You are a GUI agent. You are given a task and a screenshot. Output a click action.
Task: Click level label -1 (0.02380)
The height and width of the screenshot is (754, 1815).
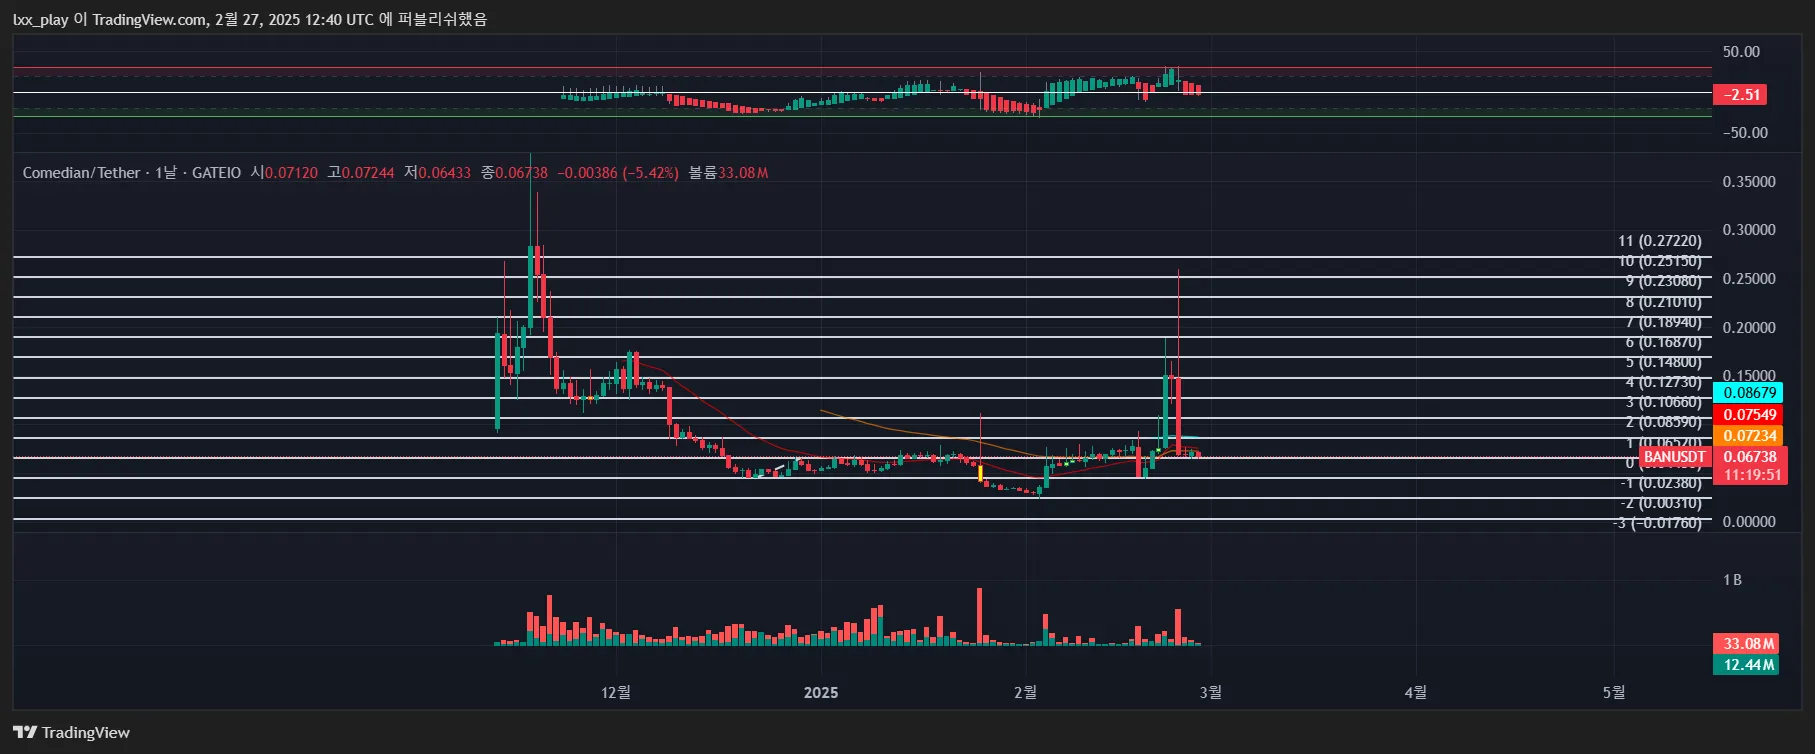[1660, 483]
